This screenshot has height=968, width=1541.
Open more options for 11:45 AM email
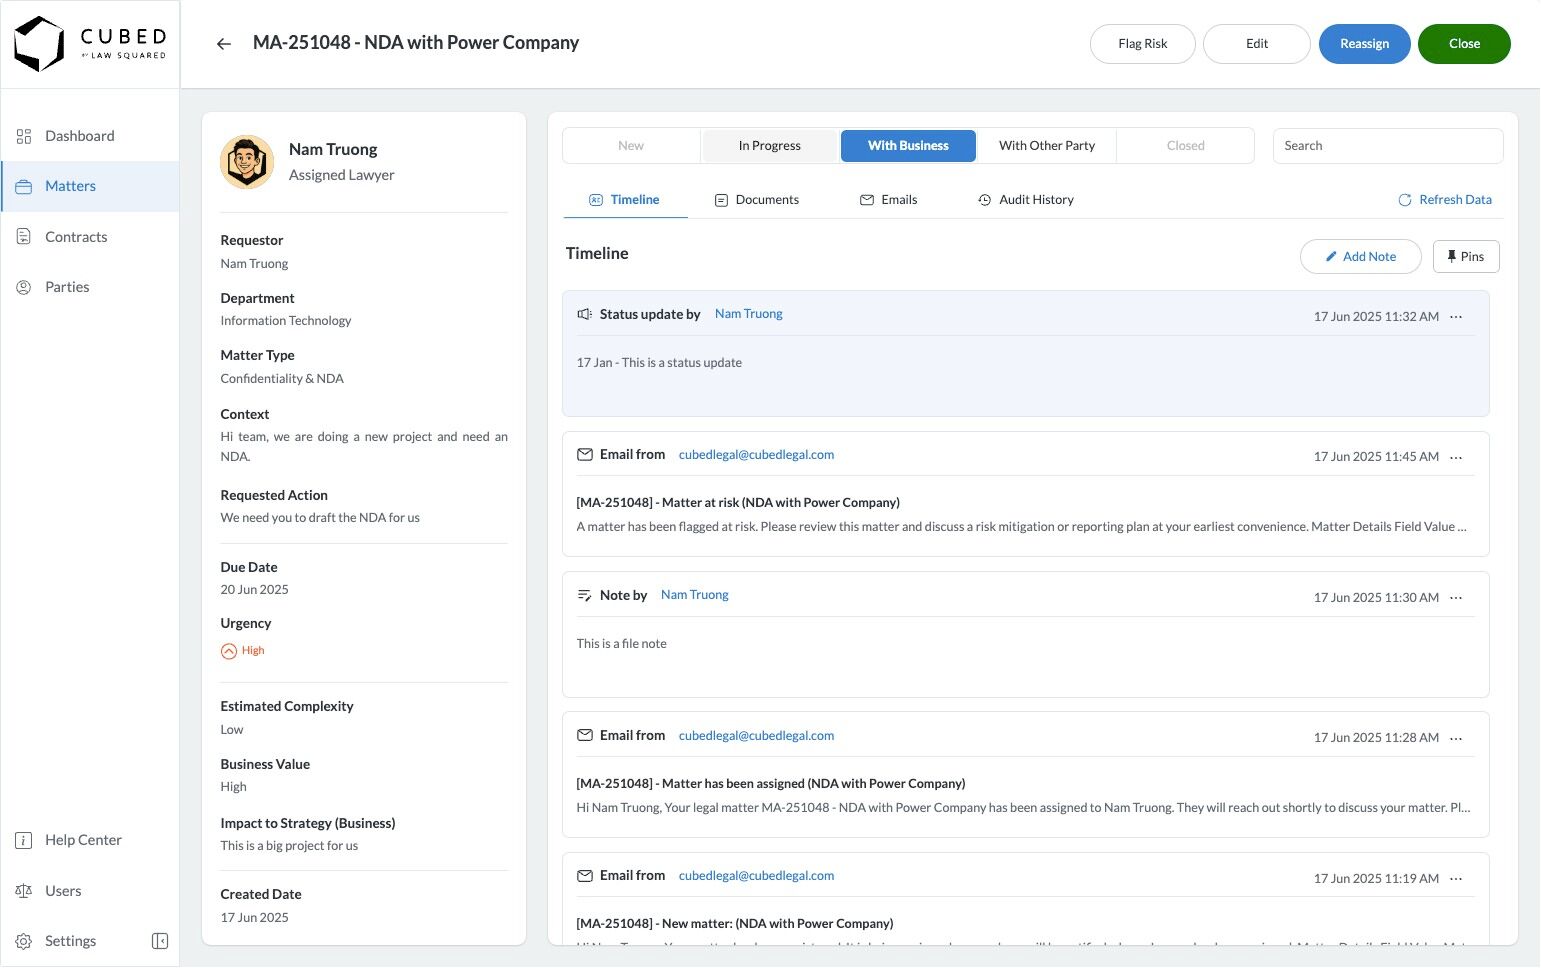pos(1456,457)
